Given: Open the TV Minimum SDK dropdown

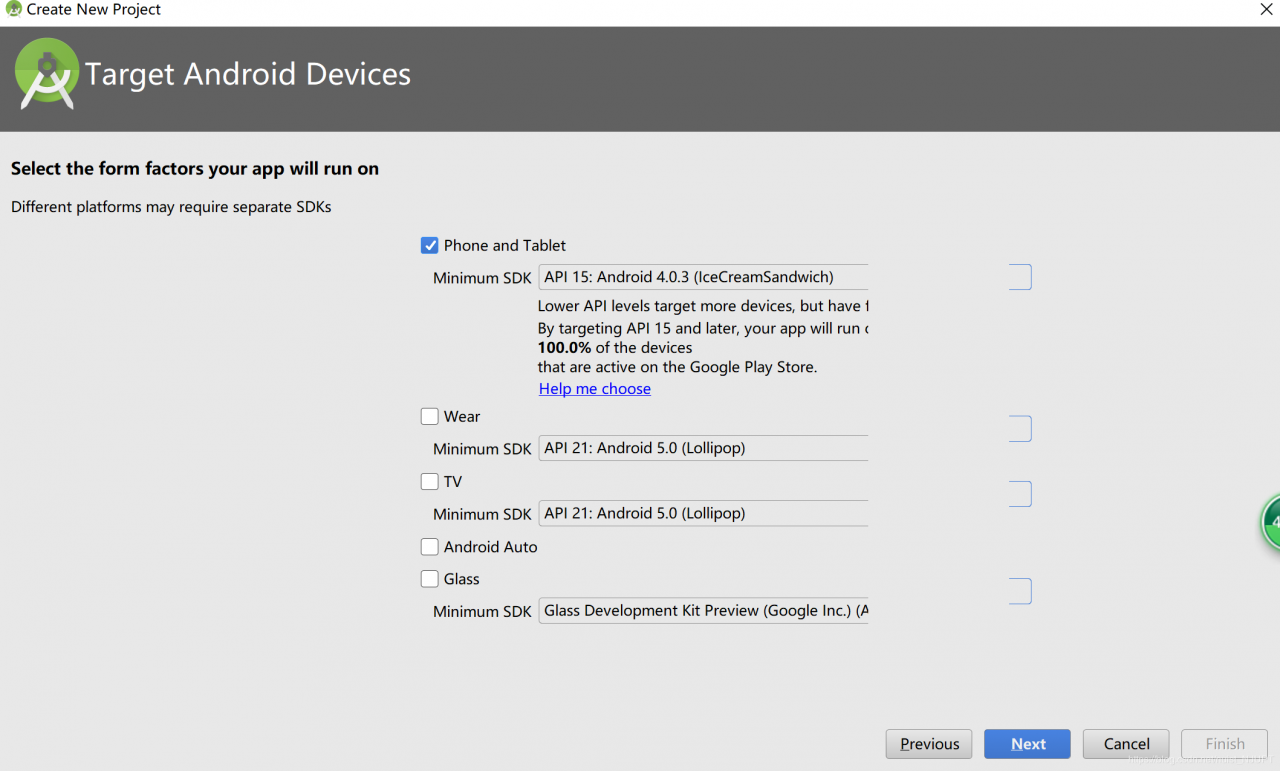Looking at the screenshot, I should point(703,513).
